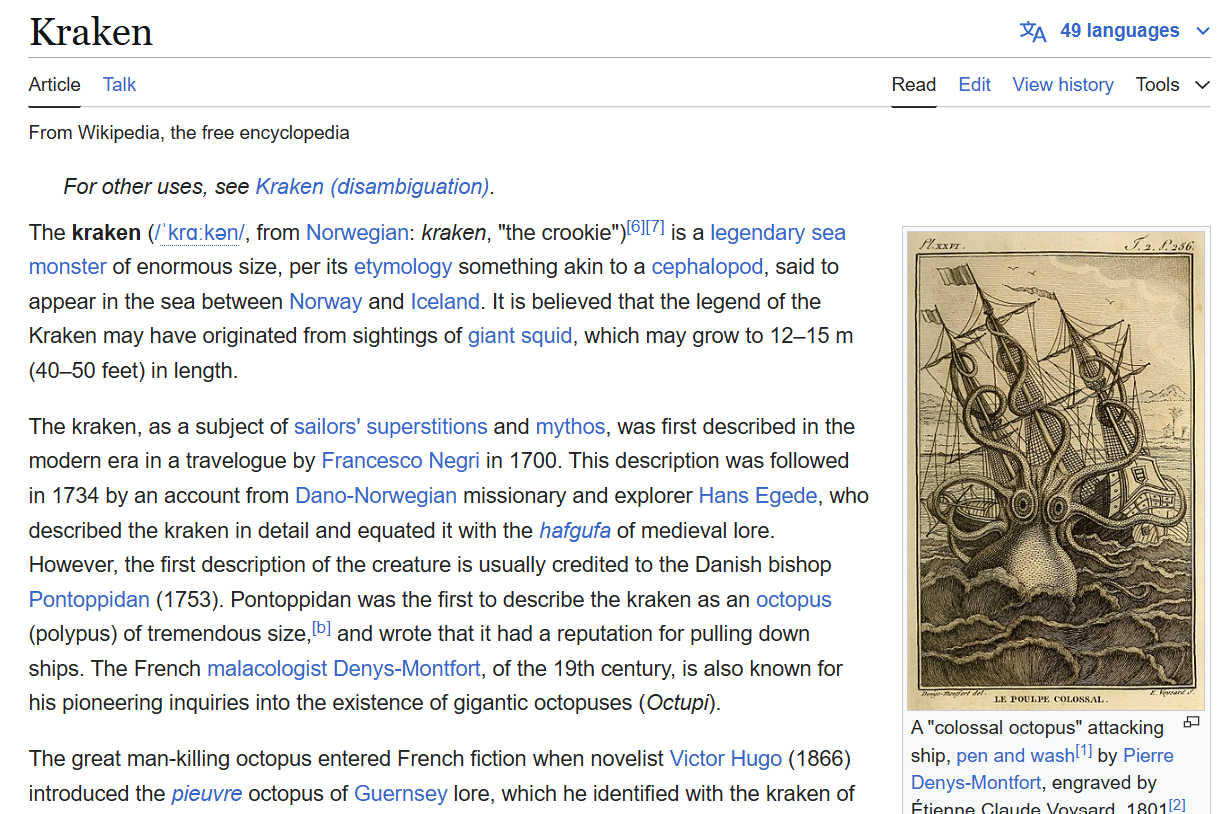Open the Dano-Norwegian link
Image resolution: width=1221 pixels, height=814 pixels.
coord(376,496)
